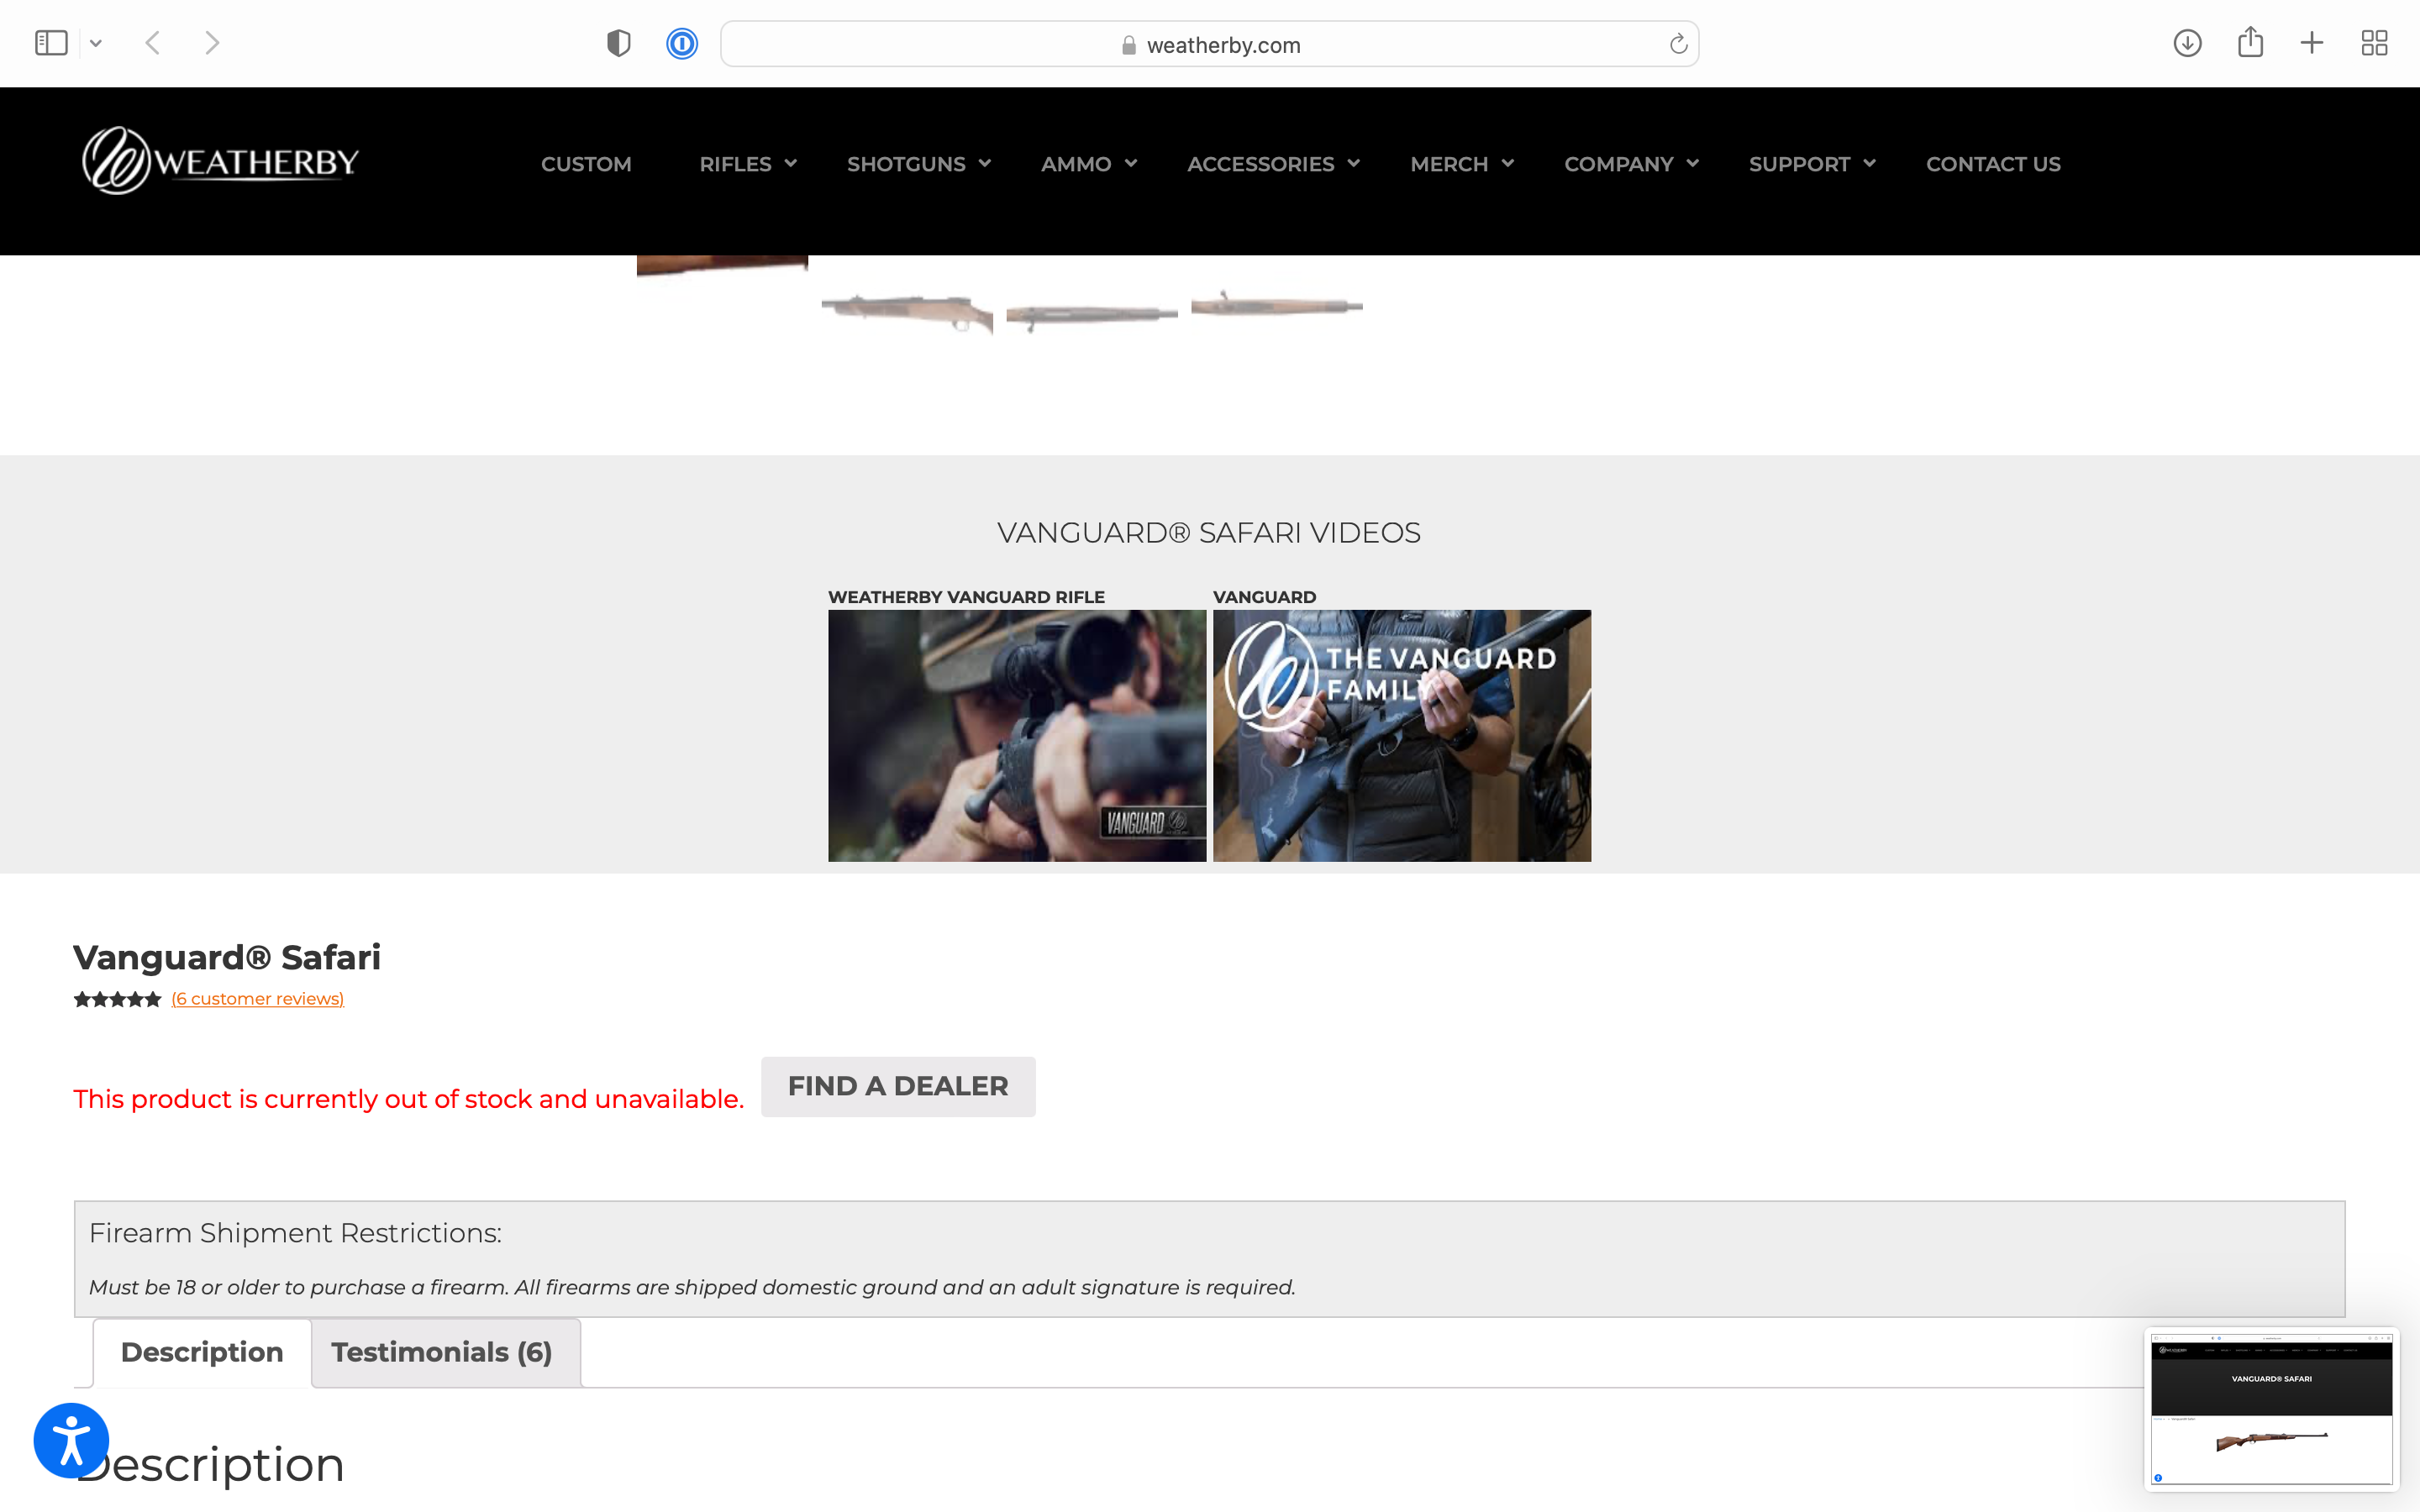The height and width of the screenshot is (1512, 2420).
Task: Expand the Company dropdown chevron
Action: click(x=1693, y=163)
